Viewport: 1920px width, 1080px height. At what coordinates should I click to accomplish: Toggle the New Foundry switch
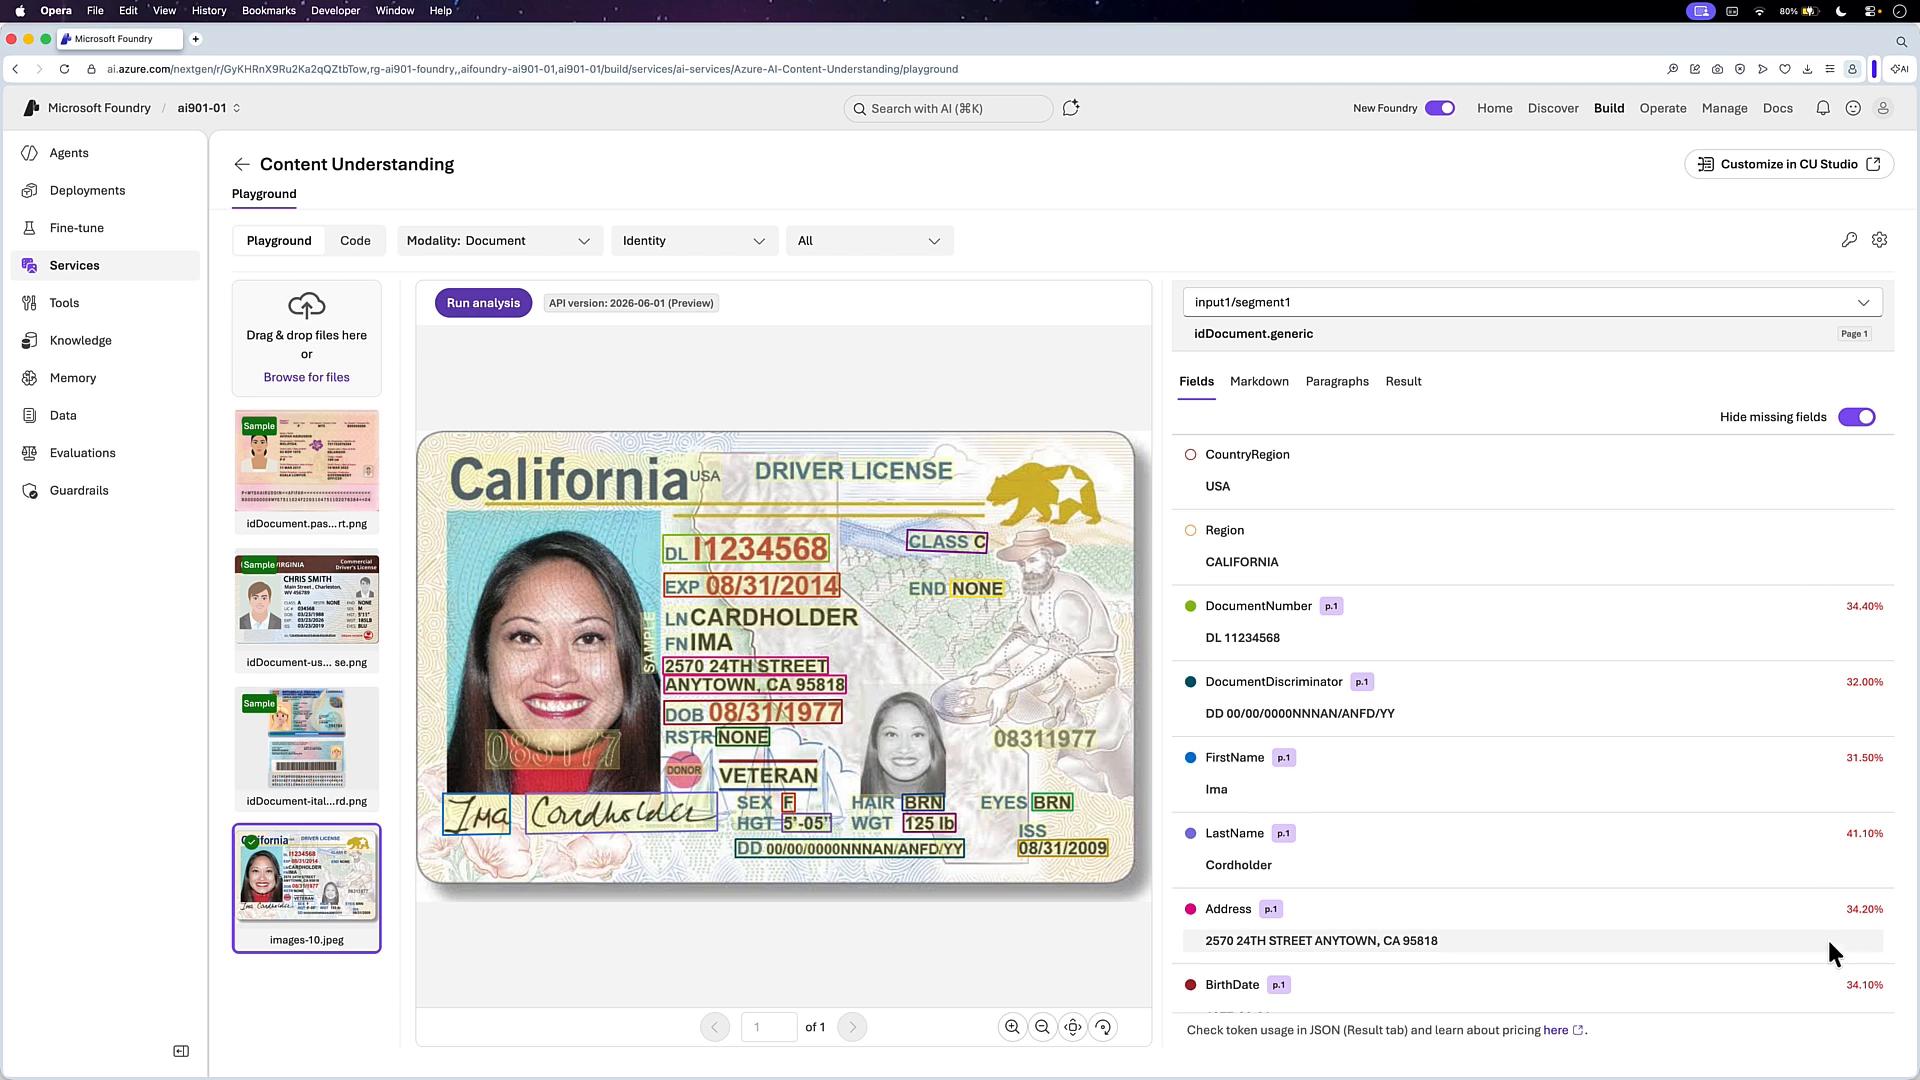[1440, 108]
